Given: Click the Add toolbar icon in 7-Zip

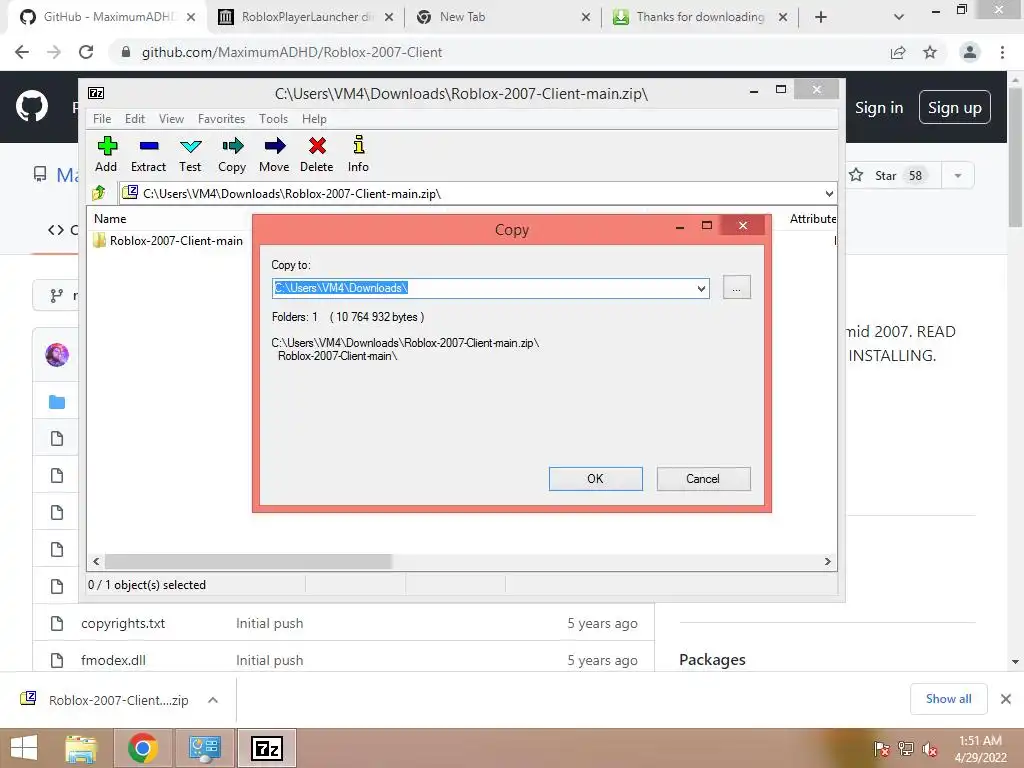Looking at the screenshot, I should [106, 154].
